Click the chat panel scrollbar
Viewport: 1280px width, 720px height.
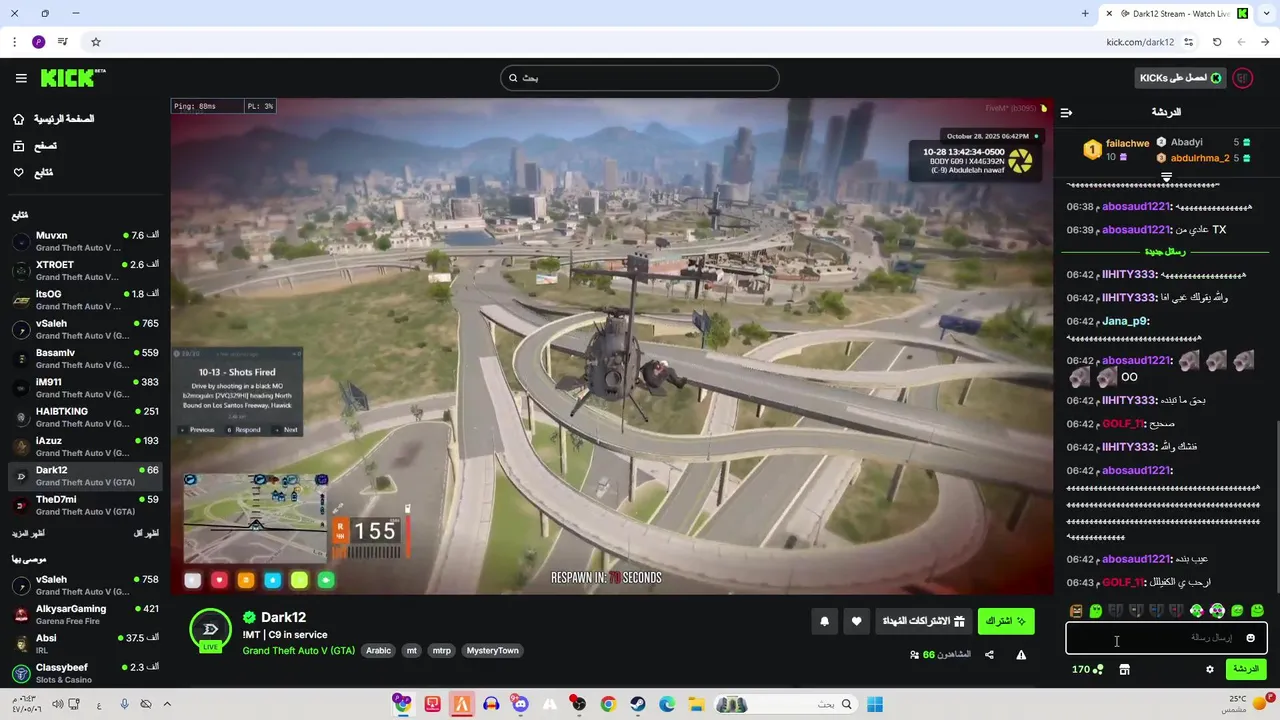coord(1276,505)
